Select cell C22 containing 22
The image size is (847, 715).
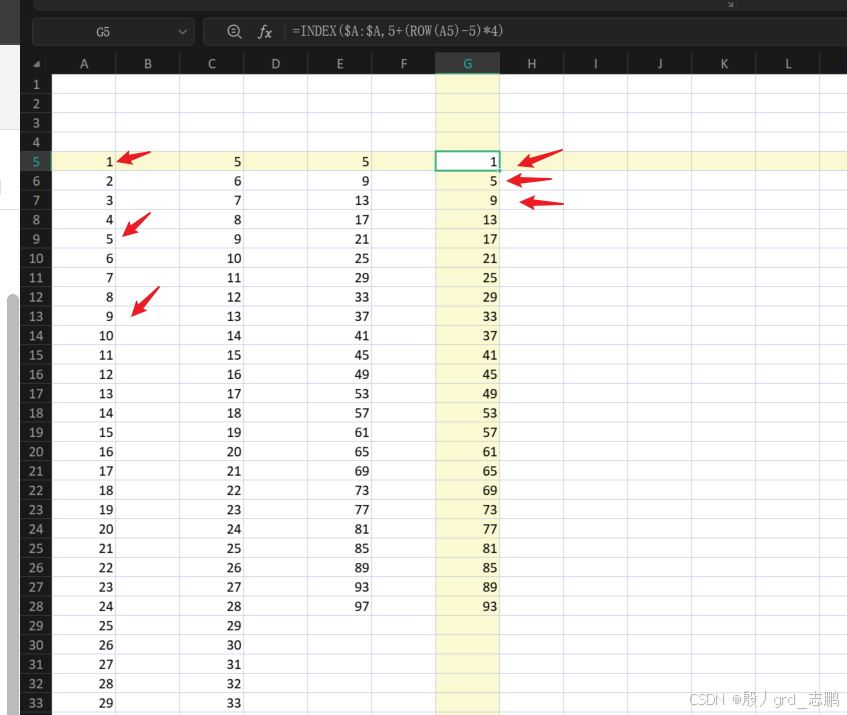(212, 490)
